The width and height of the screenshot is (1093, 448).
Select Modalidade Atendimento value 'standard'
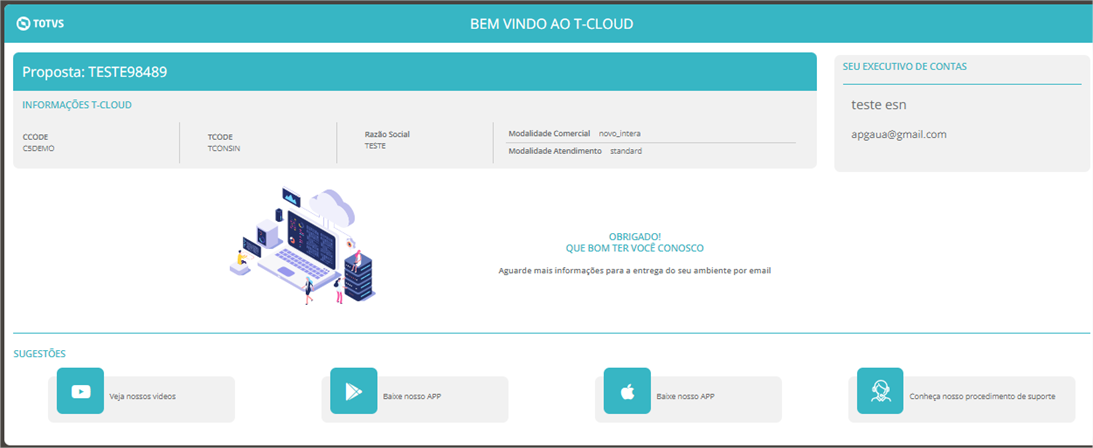click(626, 150)
